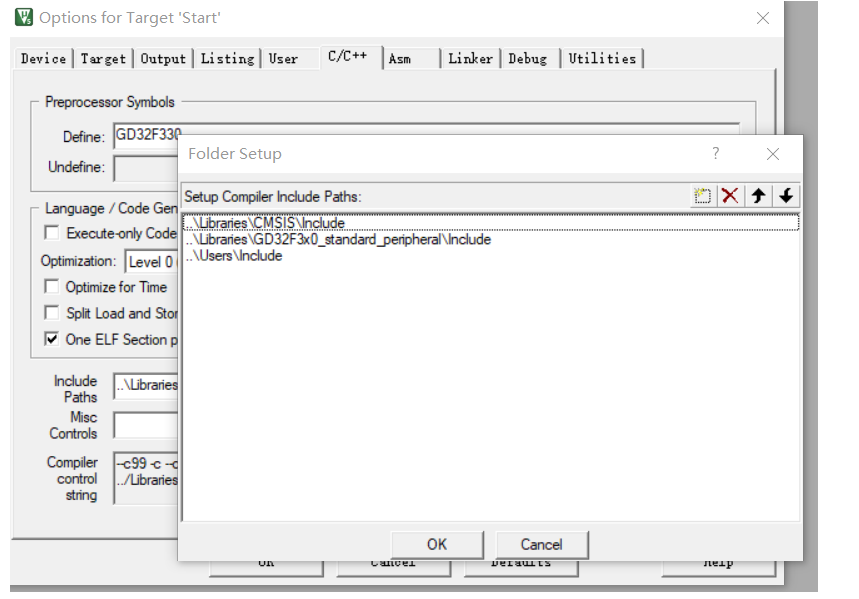Click the Include Paths field
The width and height of the screenshot is (859, 599).
146,385
